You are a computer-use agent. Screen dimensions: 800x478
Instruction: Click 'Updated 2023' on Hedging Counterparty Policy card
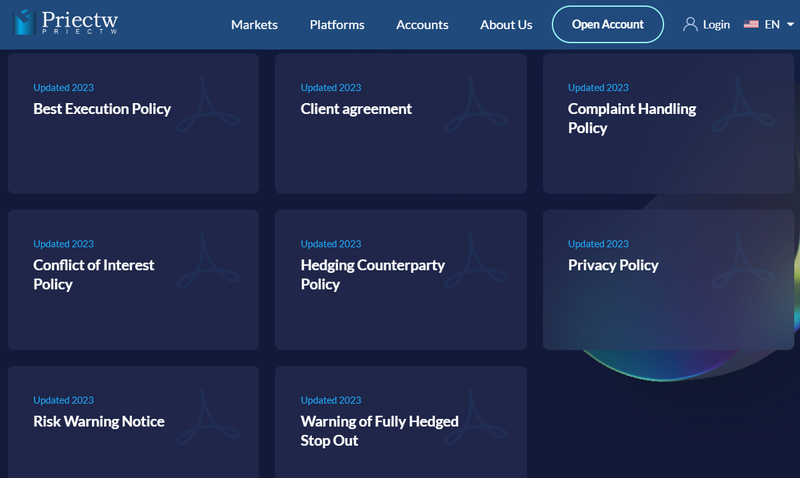tap(331, 244)
